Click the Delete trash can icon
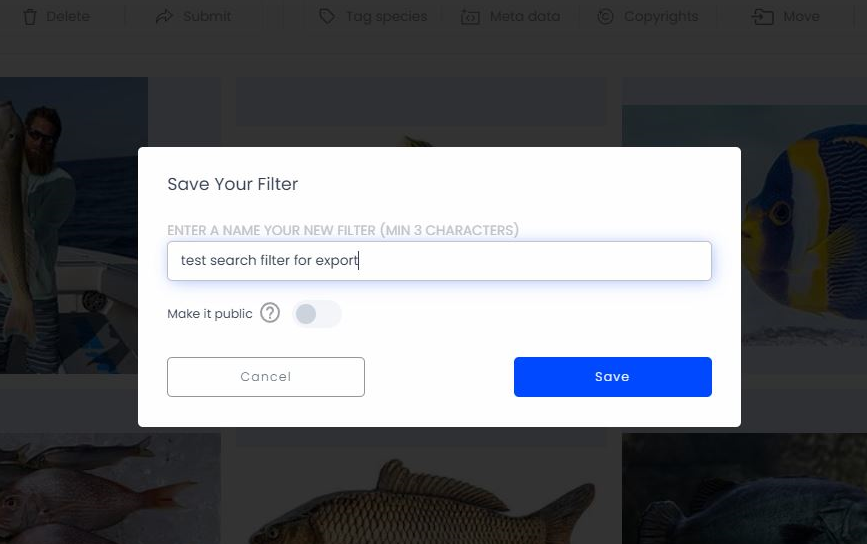The width and height of the screenshot is (867, 544). click(30, 17)
